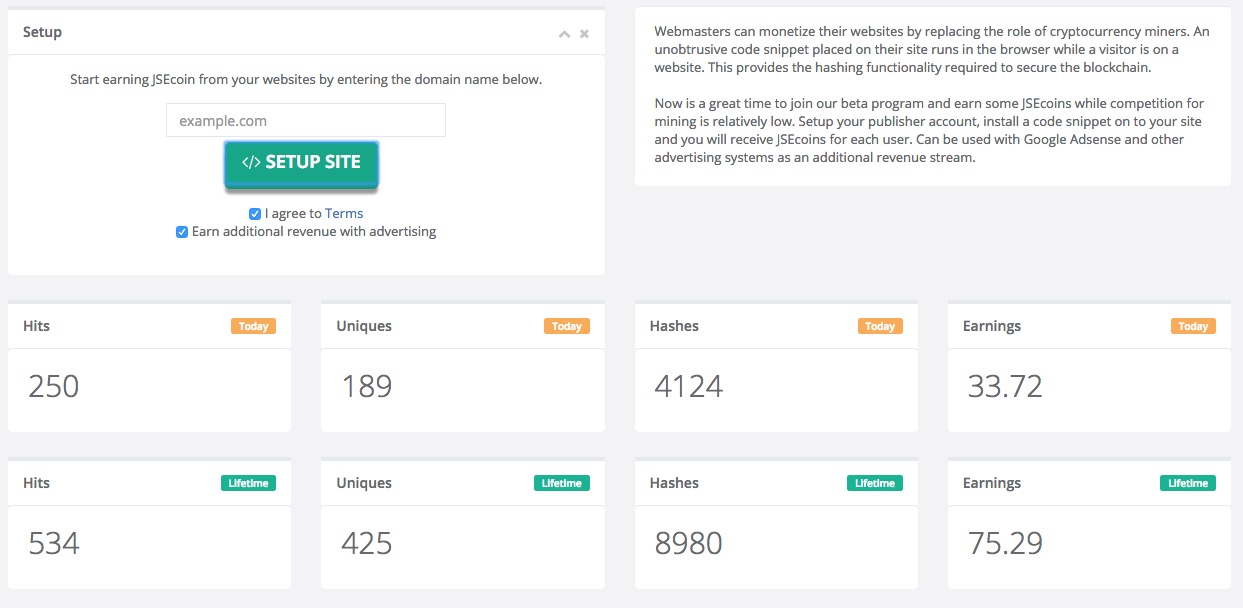Screen dimensions: 1243x608
Task: Select the 250 hits today value
Action: tap(54, 386)
